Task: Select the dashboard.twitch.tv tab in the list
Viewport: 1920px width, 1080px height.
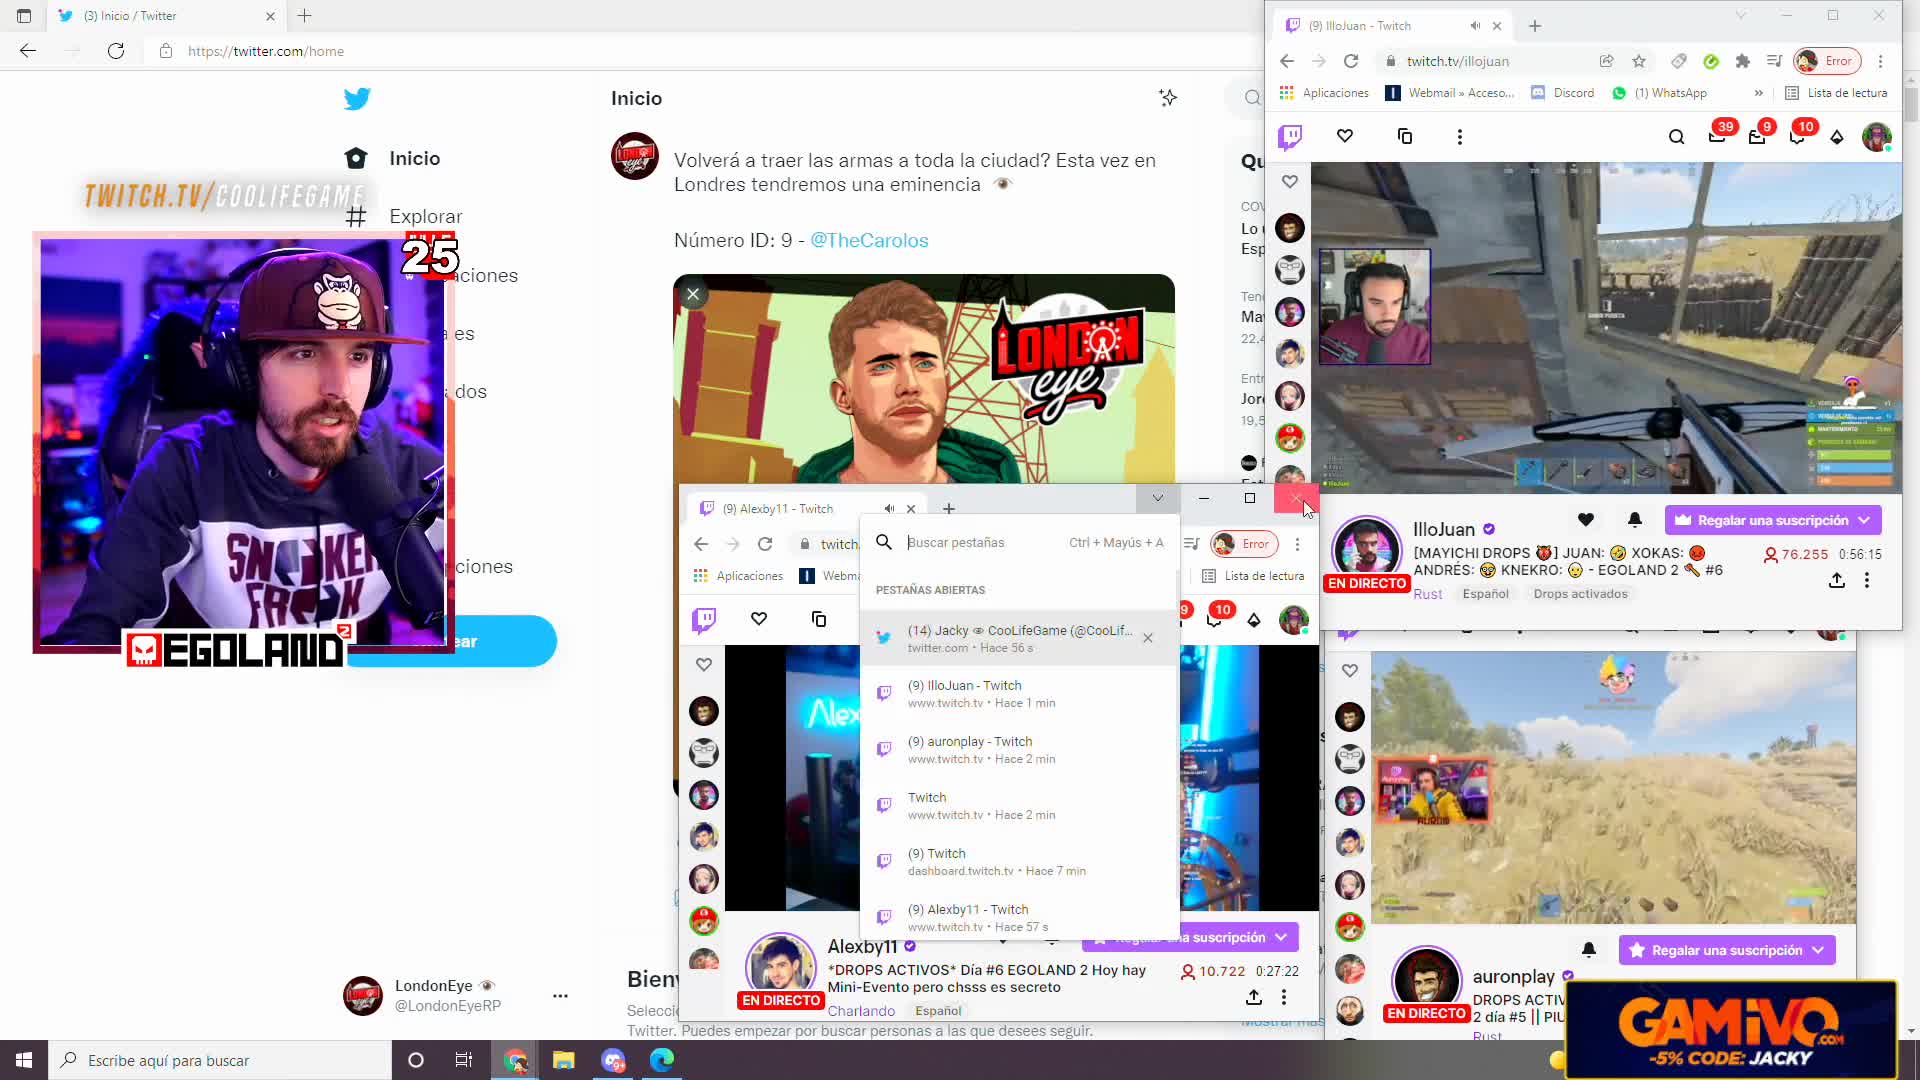Action: click(1019, 862)
